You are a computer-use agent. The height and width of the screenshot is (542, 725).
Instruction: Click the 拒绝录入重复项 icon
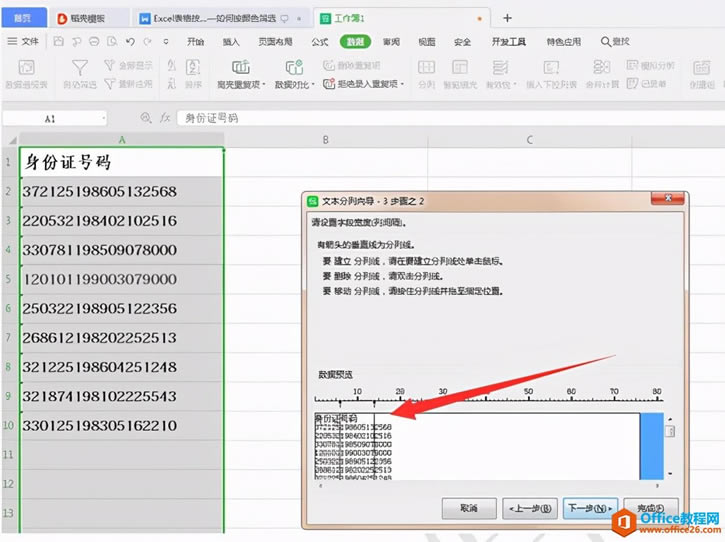click(x=328, y=84)
